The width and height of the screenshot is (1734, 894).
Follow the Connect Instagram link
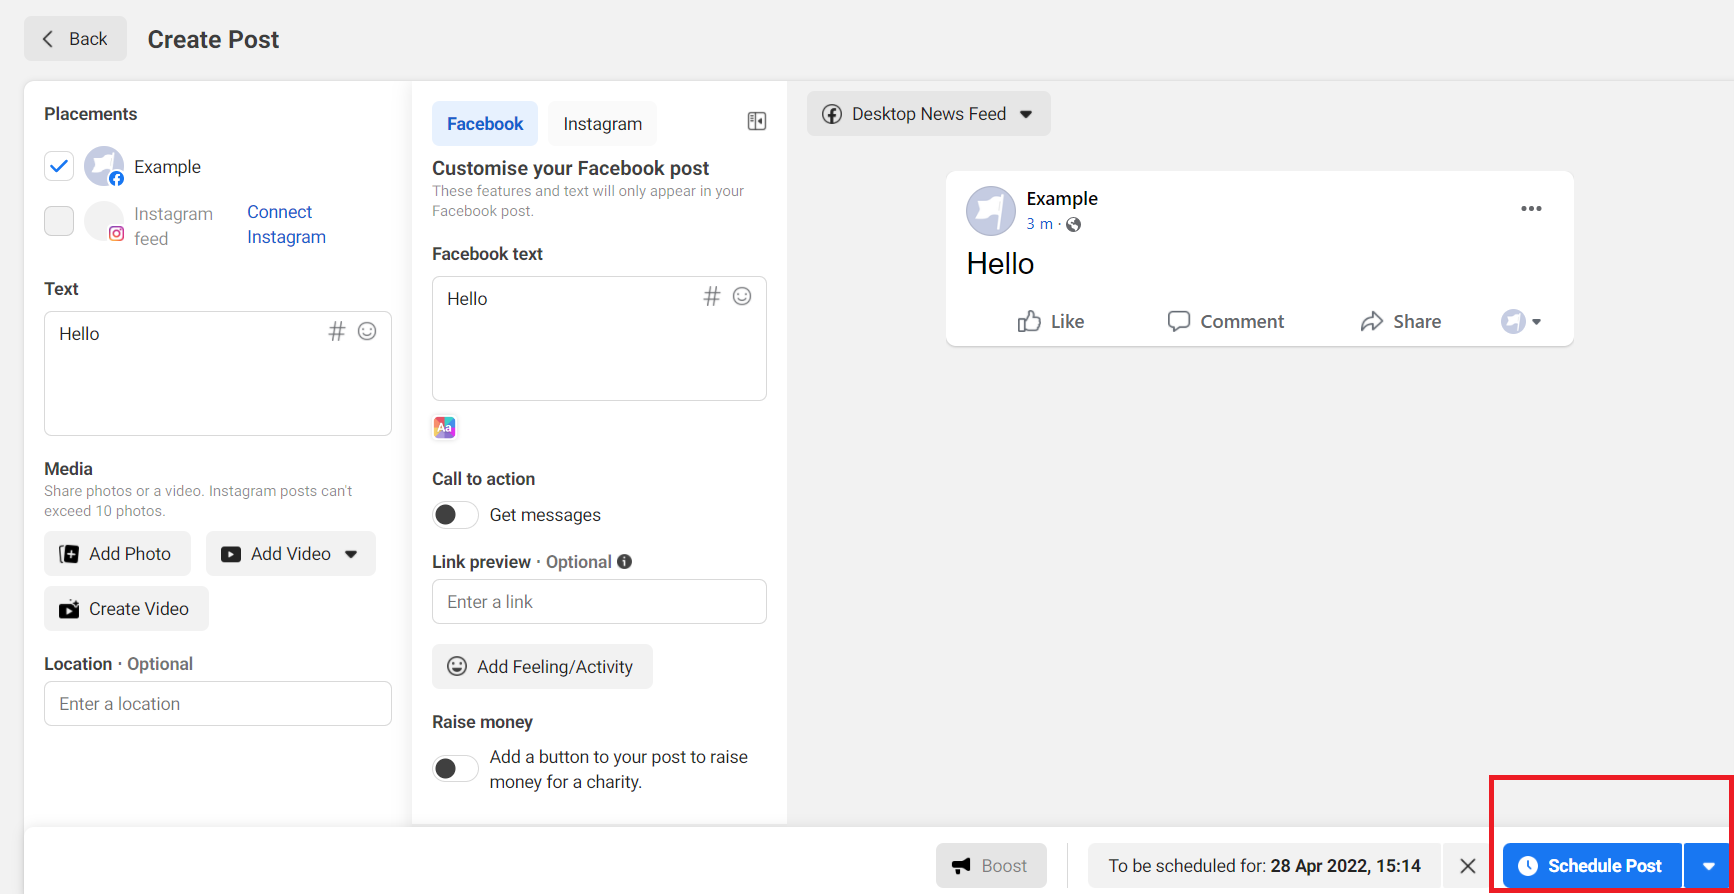286,225
